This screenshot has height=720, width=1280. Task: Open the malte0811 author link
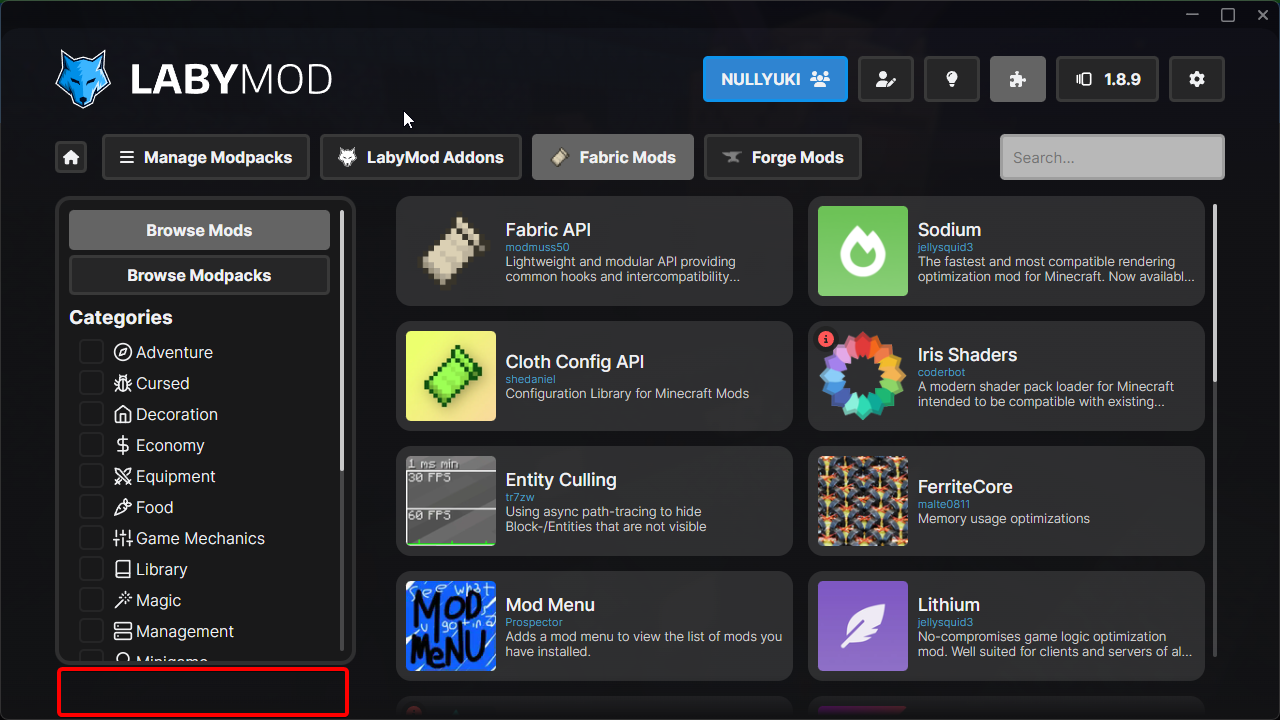tap(944, 504)
